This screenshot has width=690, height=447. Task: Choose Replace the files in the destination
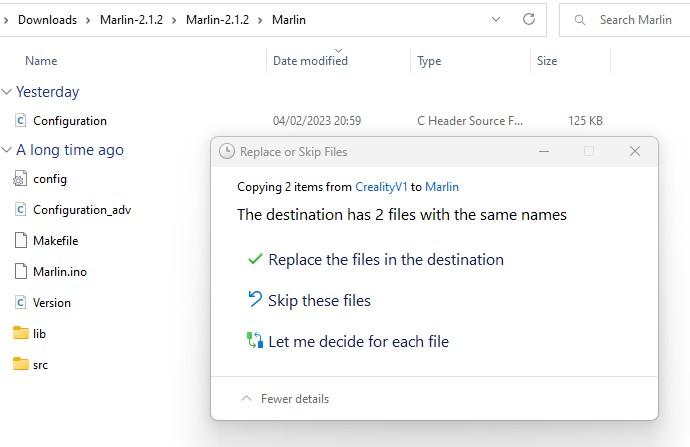tap(385, 260)
